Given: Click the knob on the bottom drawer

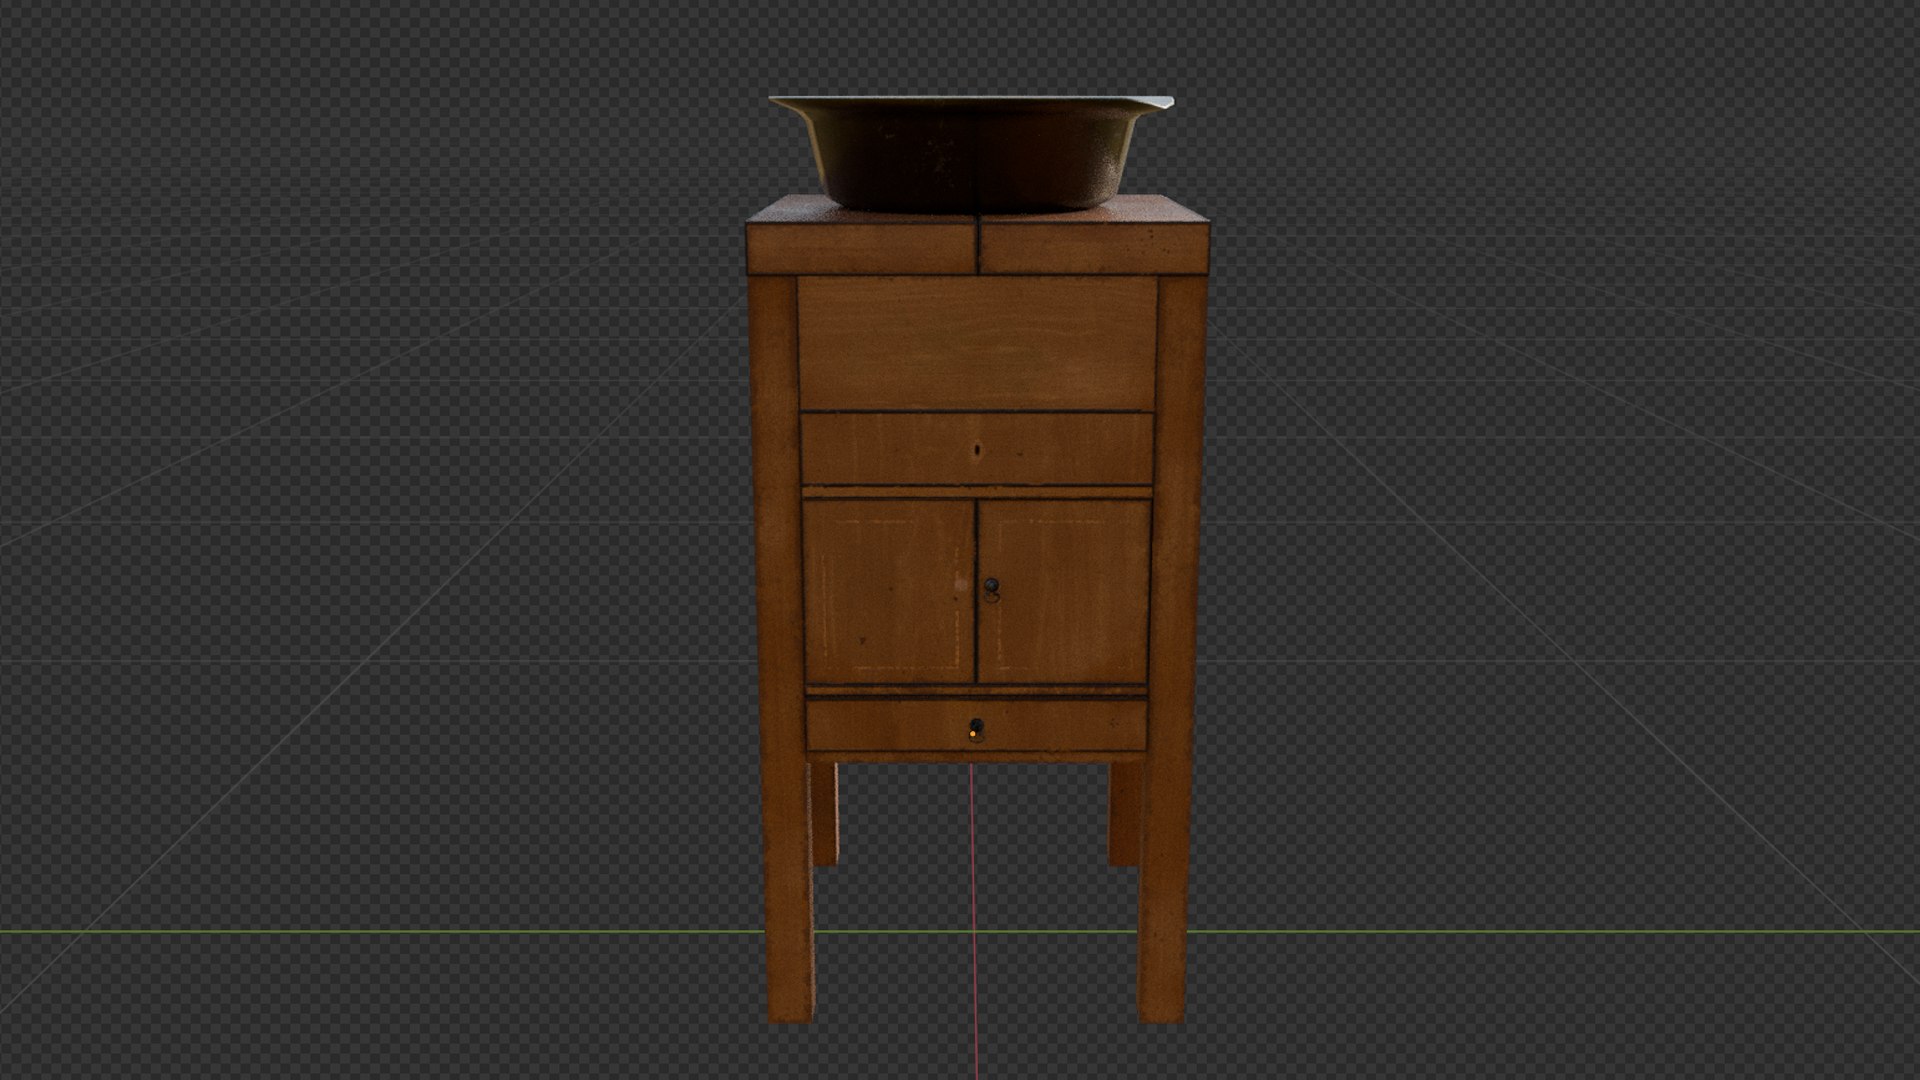Looking at the screenshot, I should (x=976, y=730).
